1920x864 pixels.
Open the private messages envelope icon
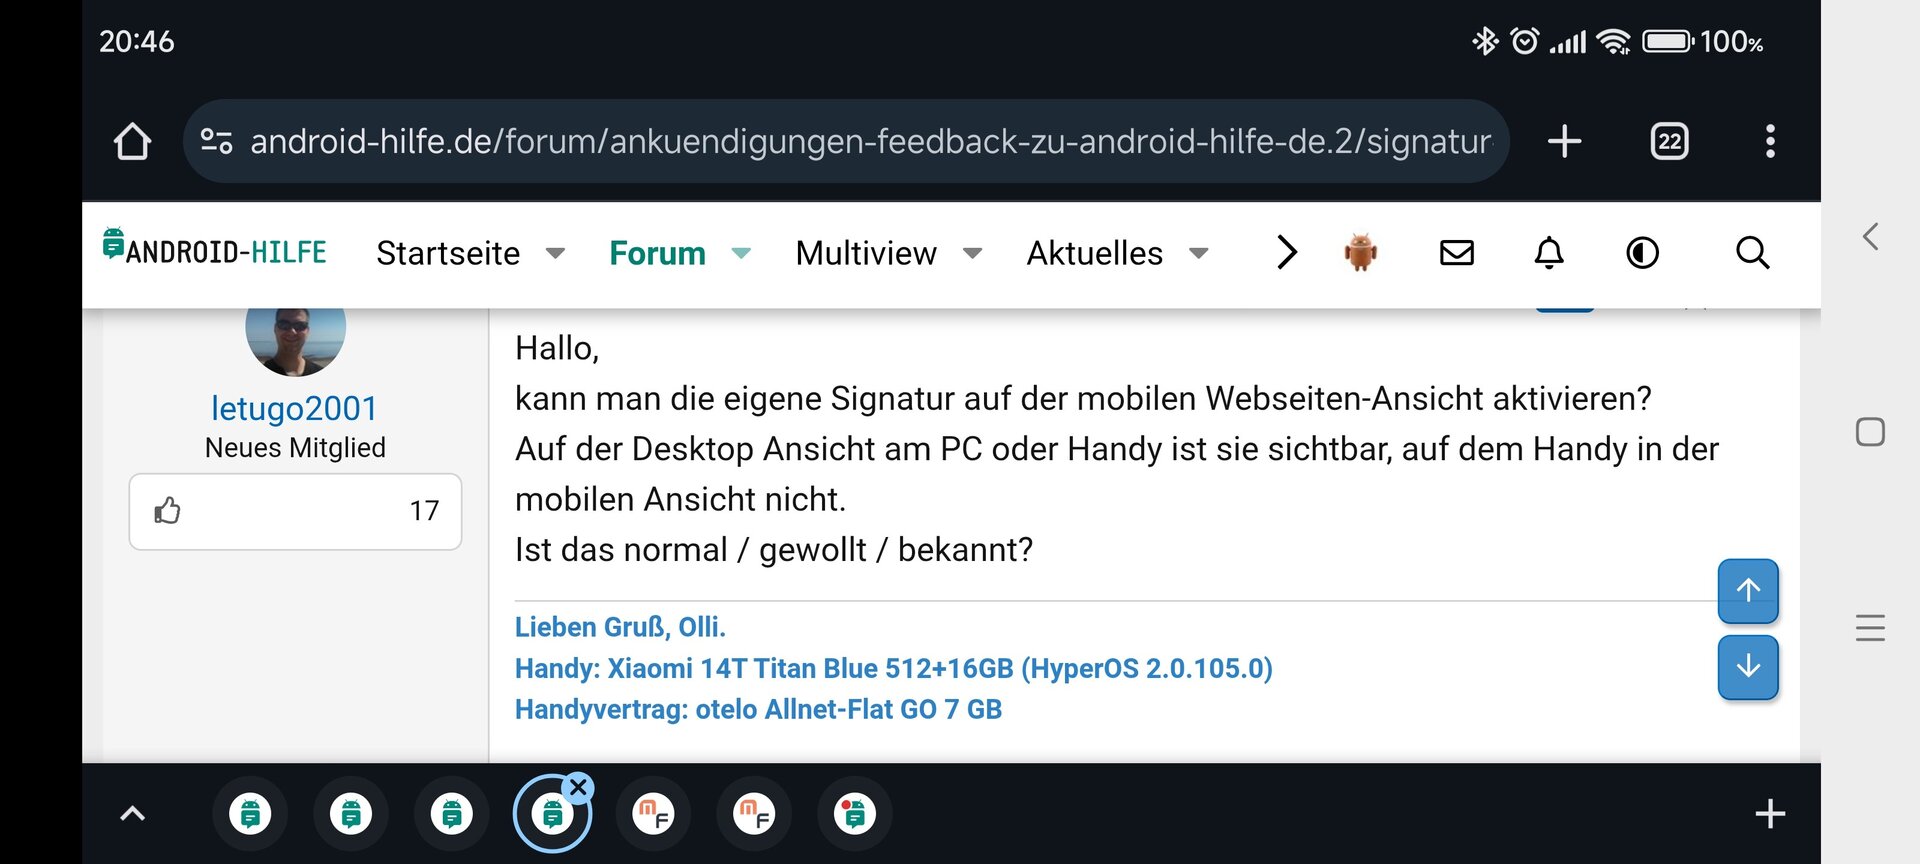pyautogui.click(x=1456, y=253)
